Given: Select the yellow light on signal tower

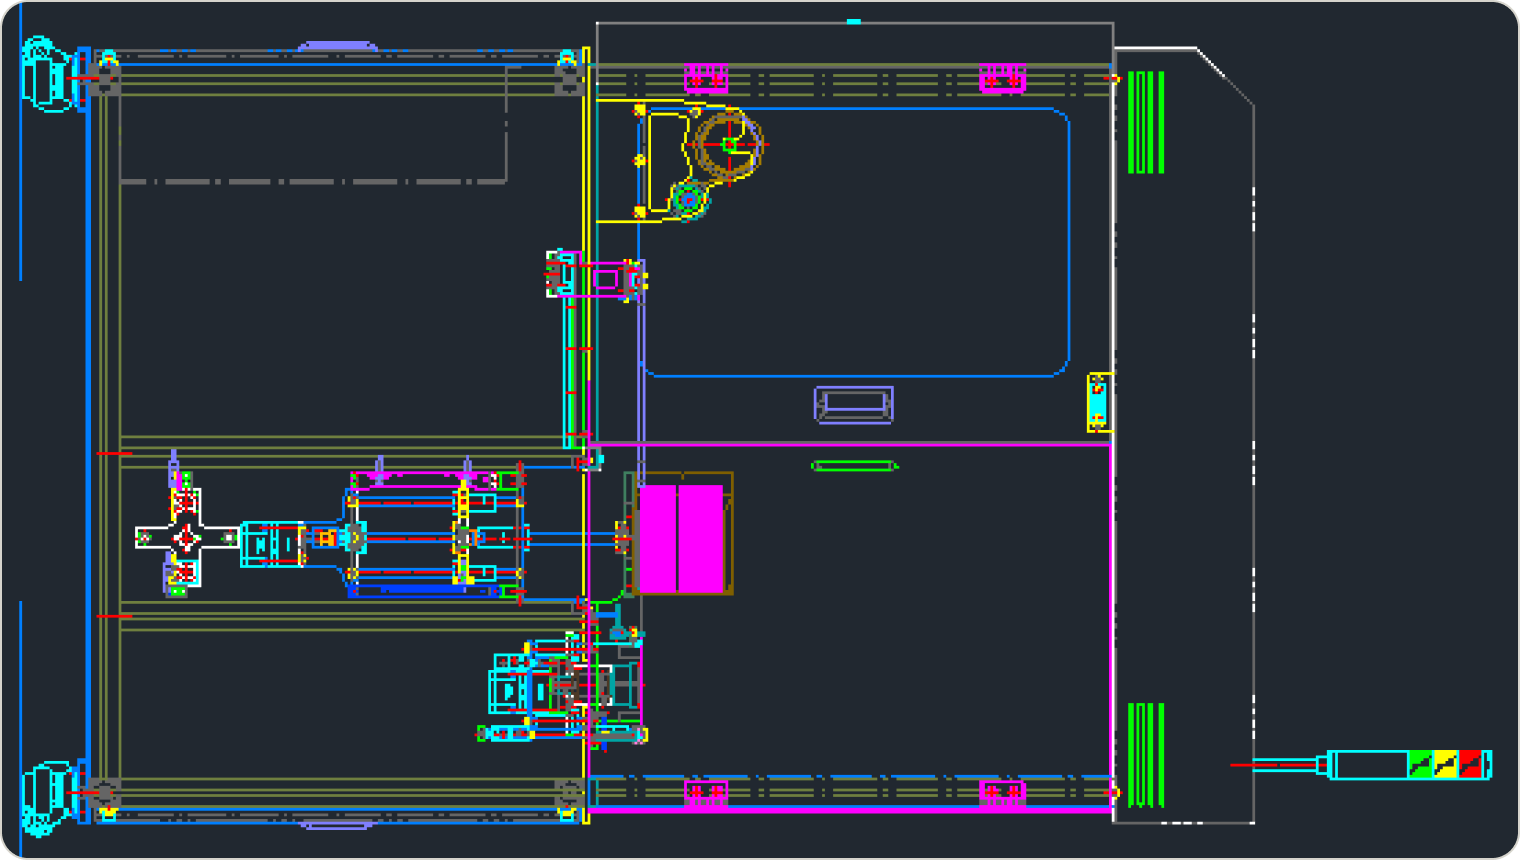Looking at the screenshot, I should (1445, 765).
